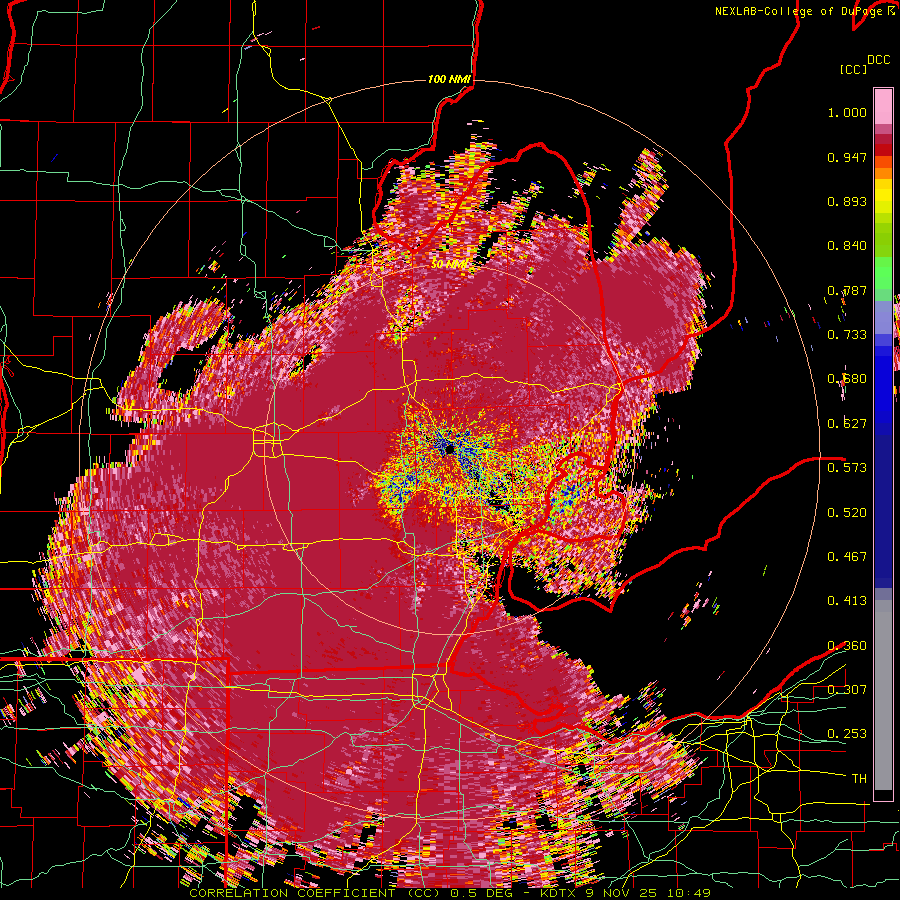Pick the pink segment of the color bar

click(x=883, y=106)
